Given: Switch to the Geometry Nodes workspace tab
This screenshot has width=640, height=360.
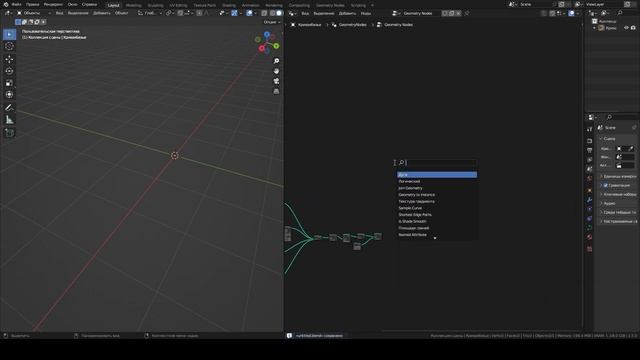Looking at the screenshot, I should point(330,5).
